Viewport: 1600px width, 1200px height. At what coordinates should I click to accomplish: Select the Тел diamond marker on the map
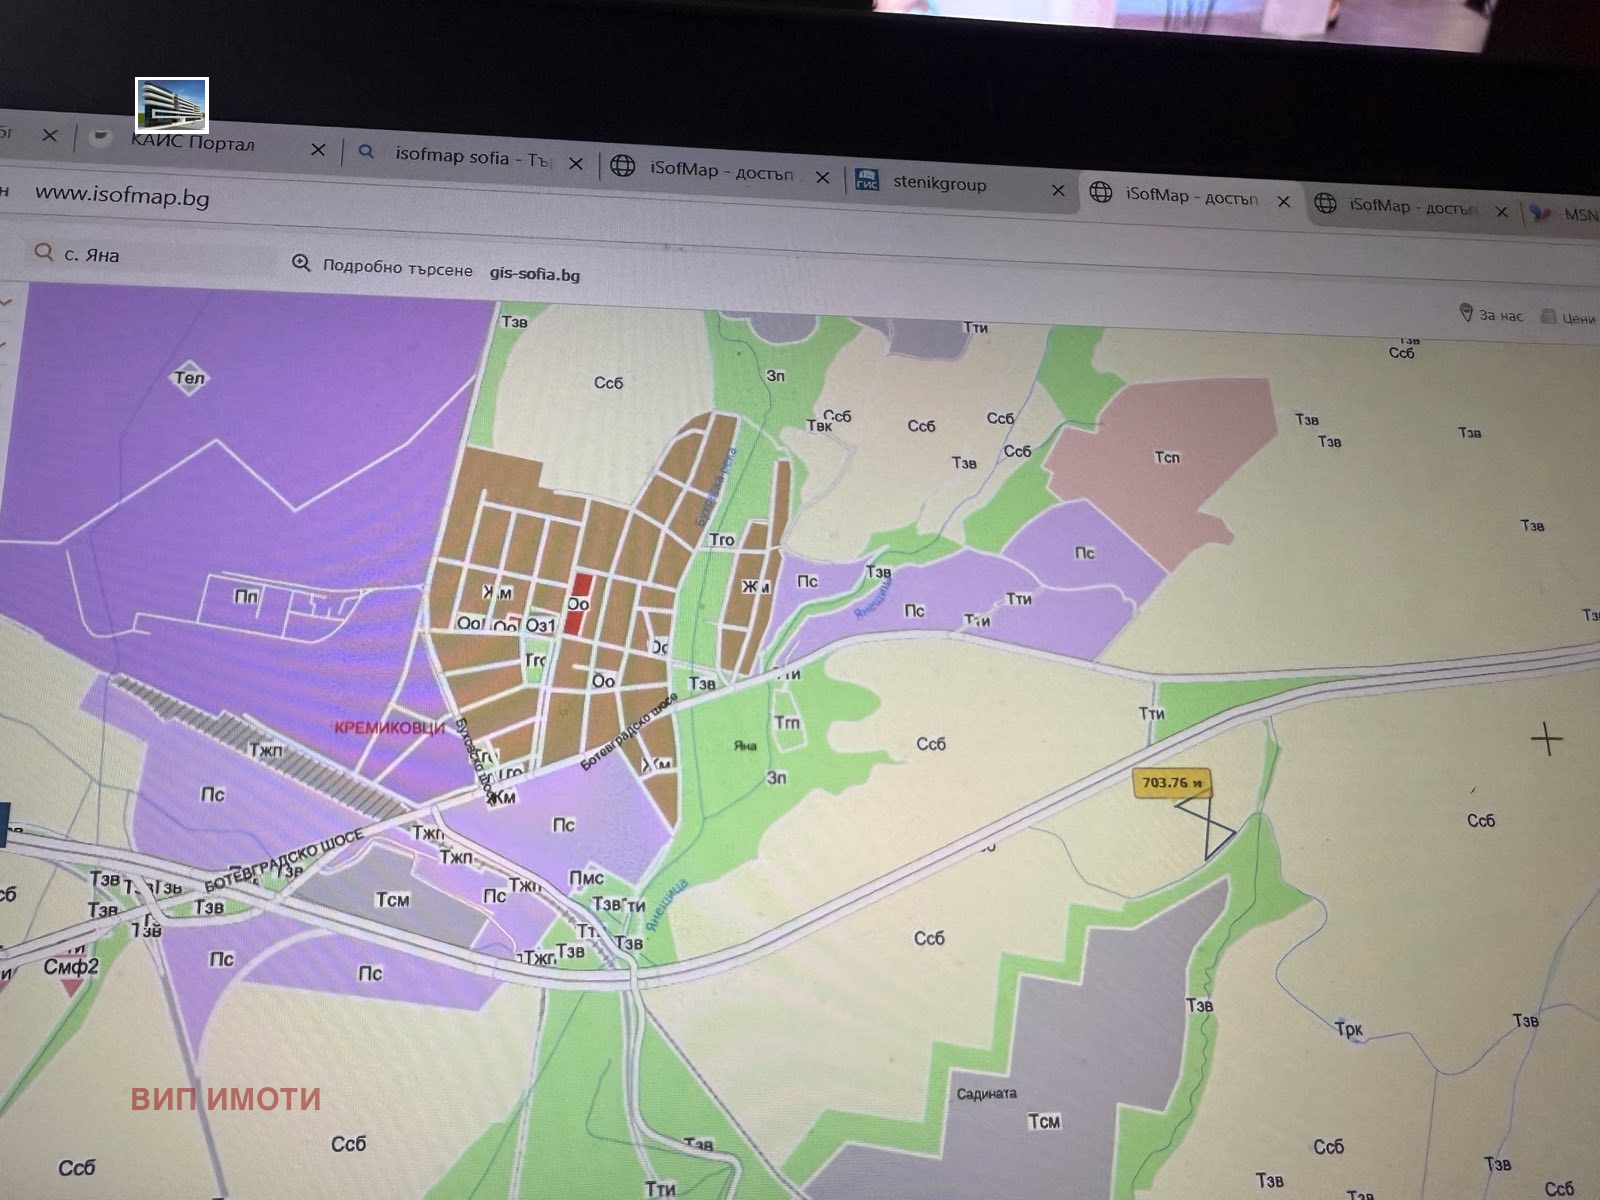[x=189, y=377]
